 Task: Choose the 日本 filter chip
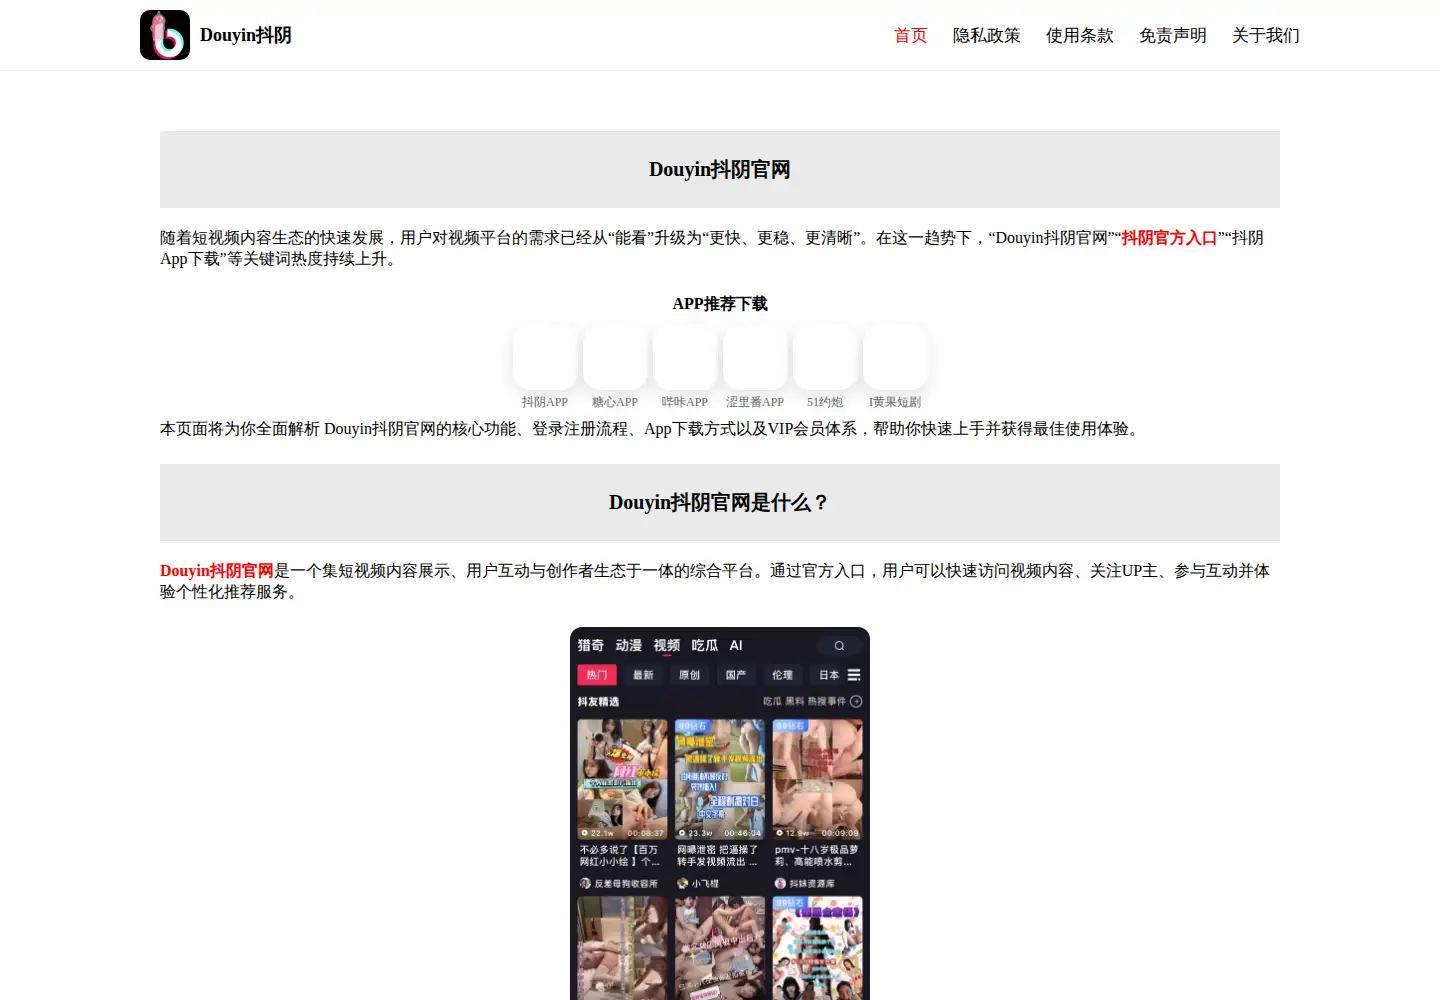click(829, 675)
